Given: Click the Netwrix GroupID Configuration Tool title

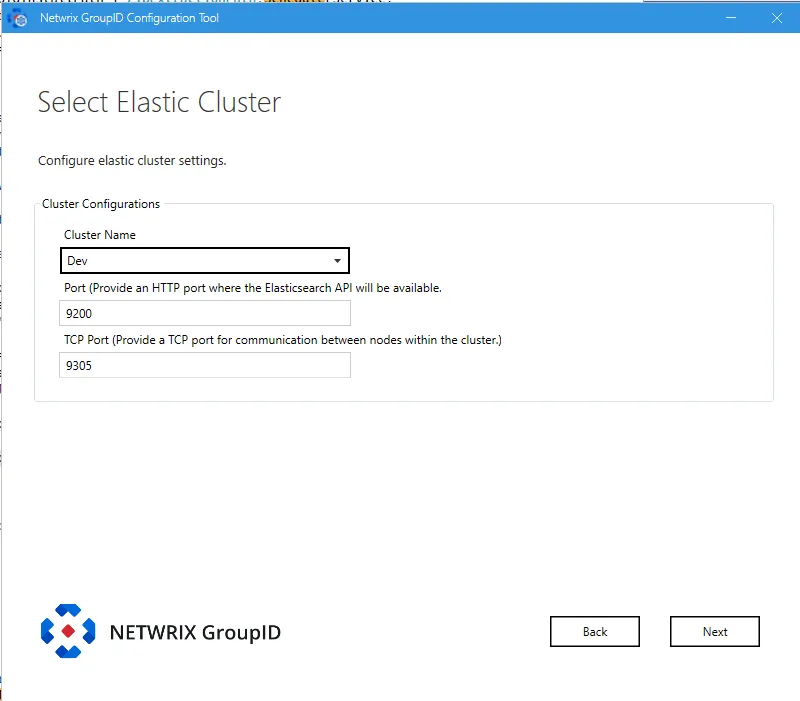Looking at the screenshot, I should click(129, 18).
